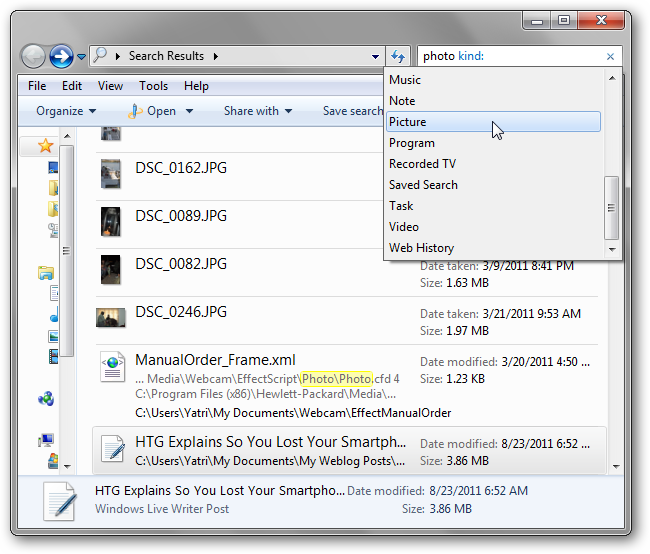Click Search Results in the address bar
Viewport: 650px width, 554px height.
[x=166, y=56]
